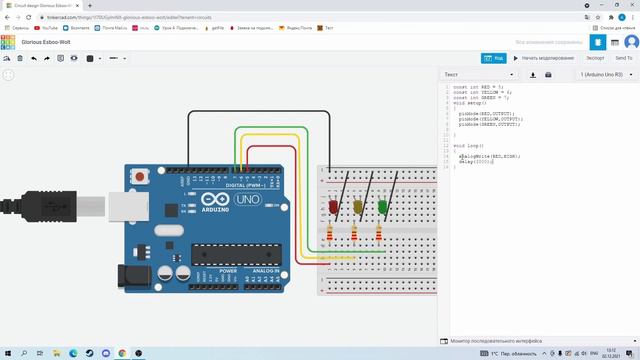Click the wire type line sample
The image size is (640, 360).
click(x=114, y=58)
